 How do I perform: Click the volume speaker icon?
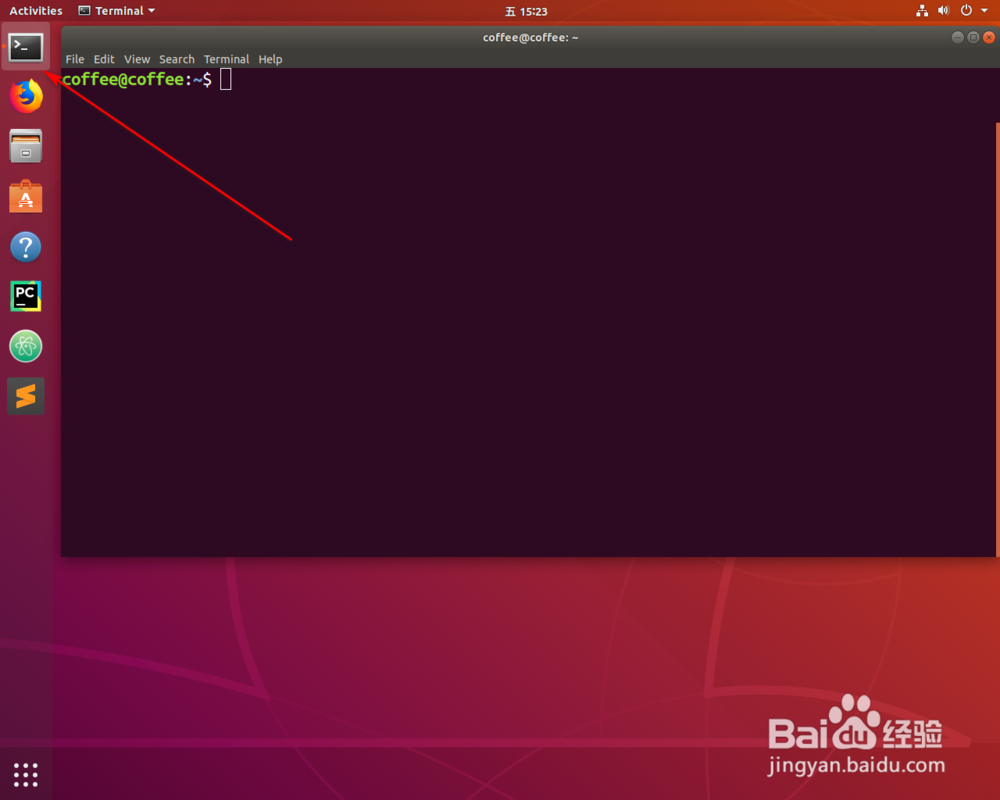(943, 11)
